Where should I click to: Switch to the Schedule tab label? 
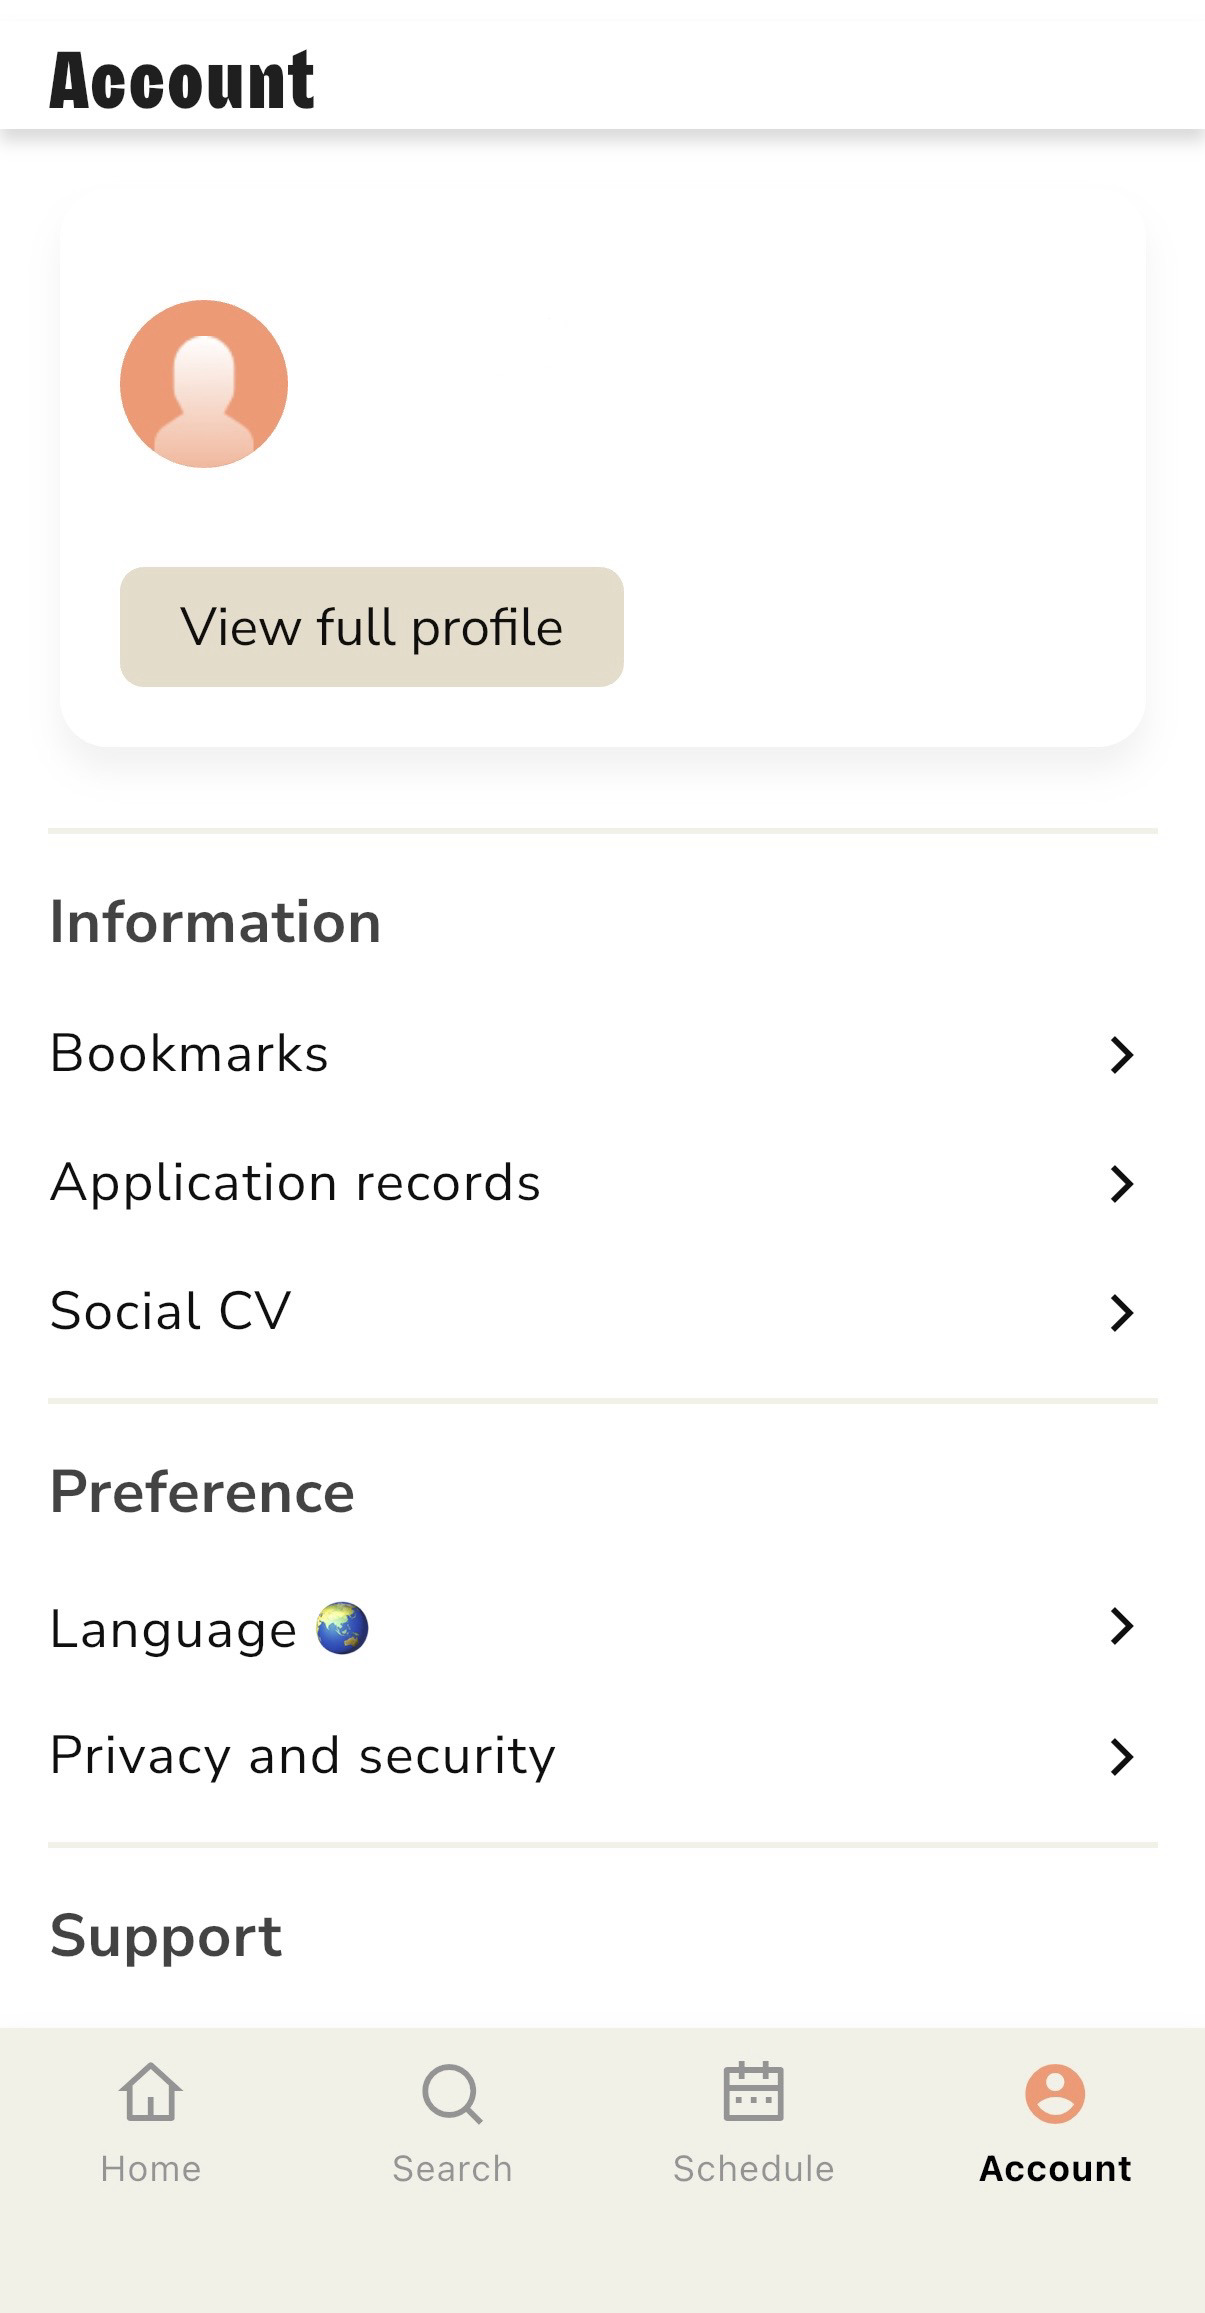(753, 2168)
